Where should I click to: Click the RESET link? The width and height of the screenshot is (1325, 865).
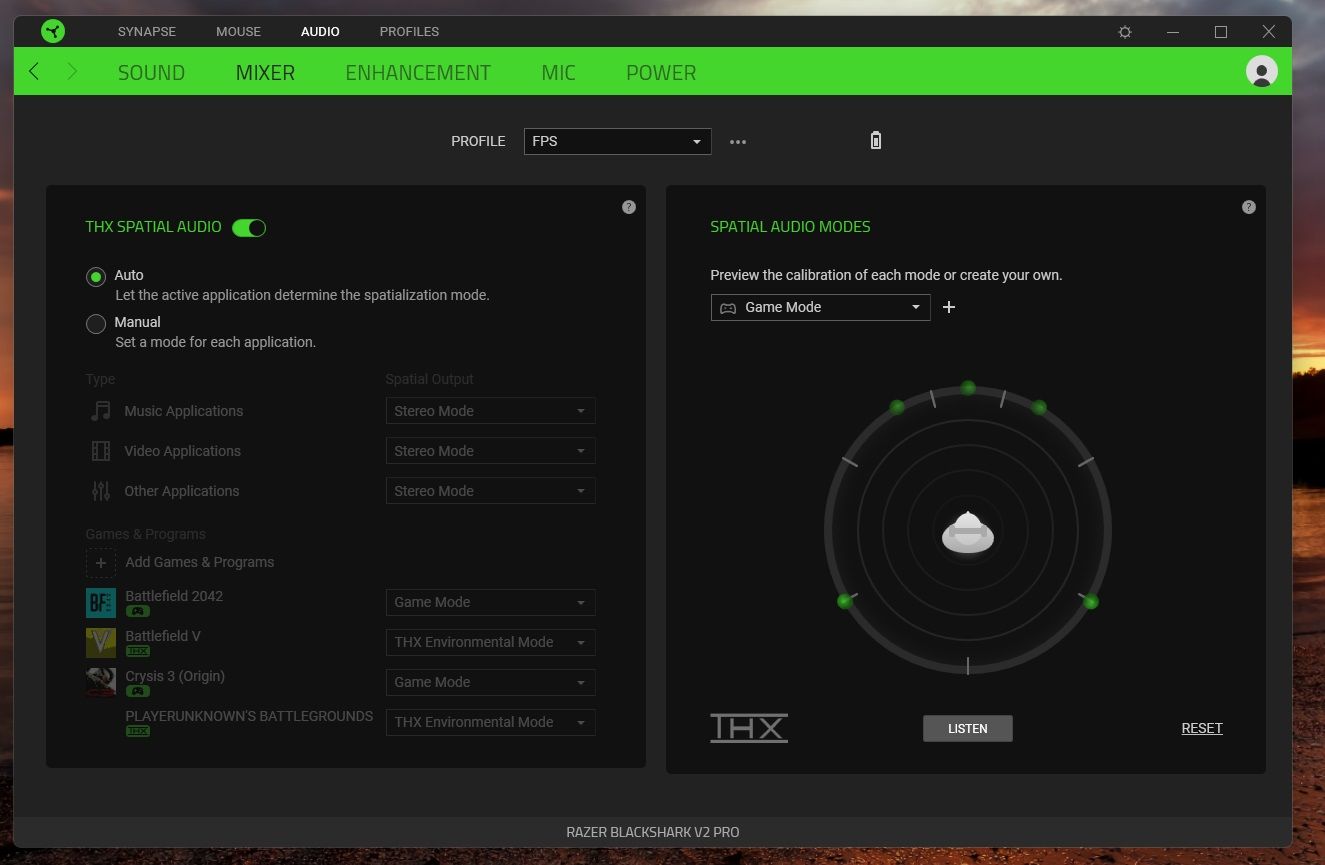(1202, 729)
